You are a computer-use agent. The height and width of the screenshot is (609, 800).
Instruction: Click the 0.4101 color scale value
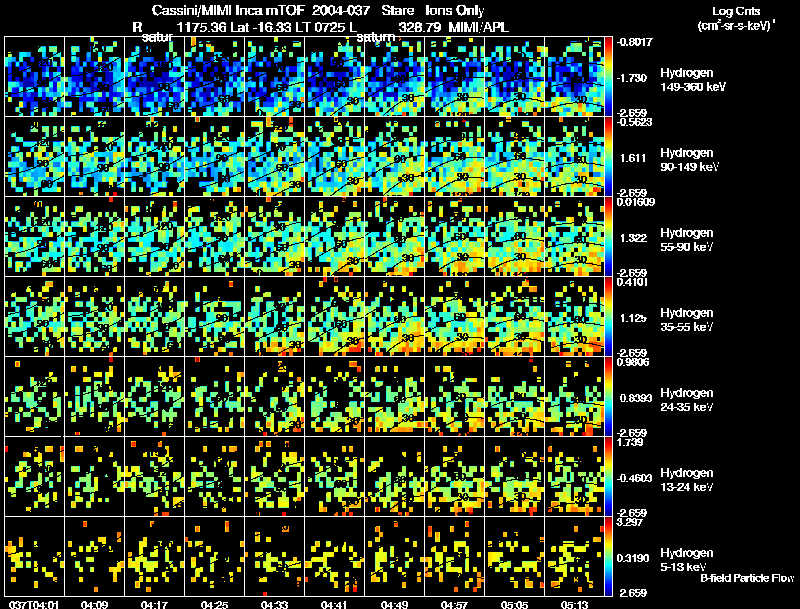tap(632, 282)
